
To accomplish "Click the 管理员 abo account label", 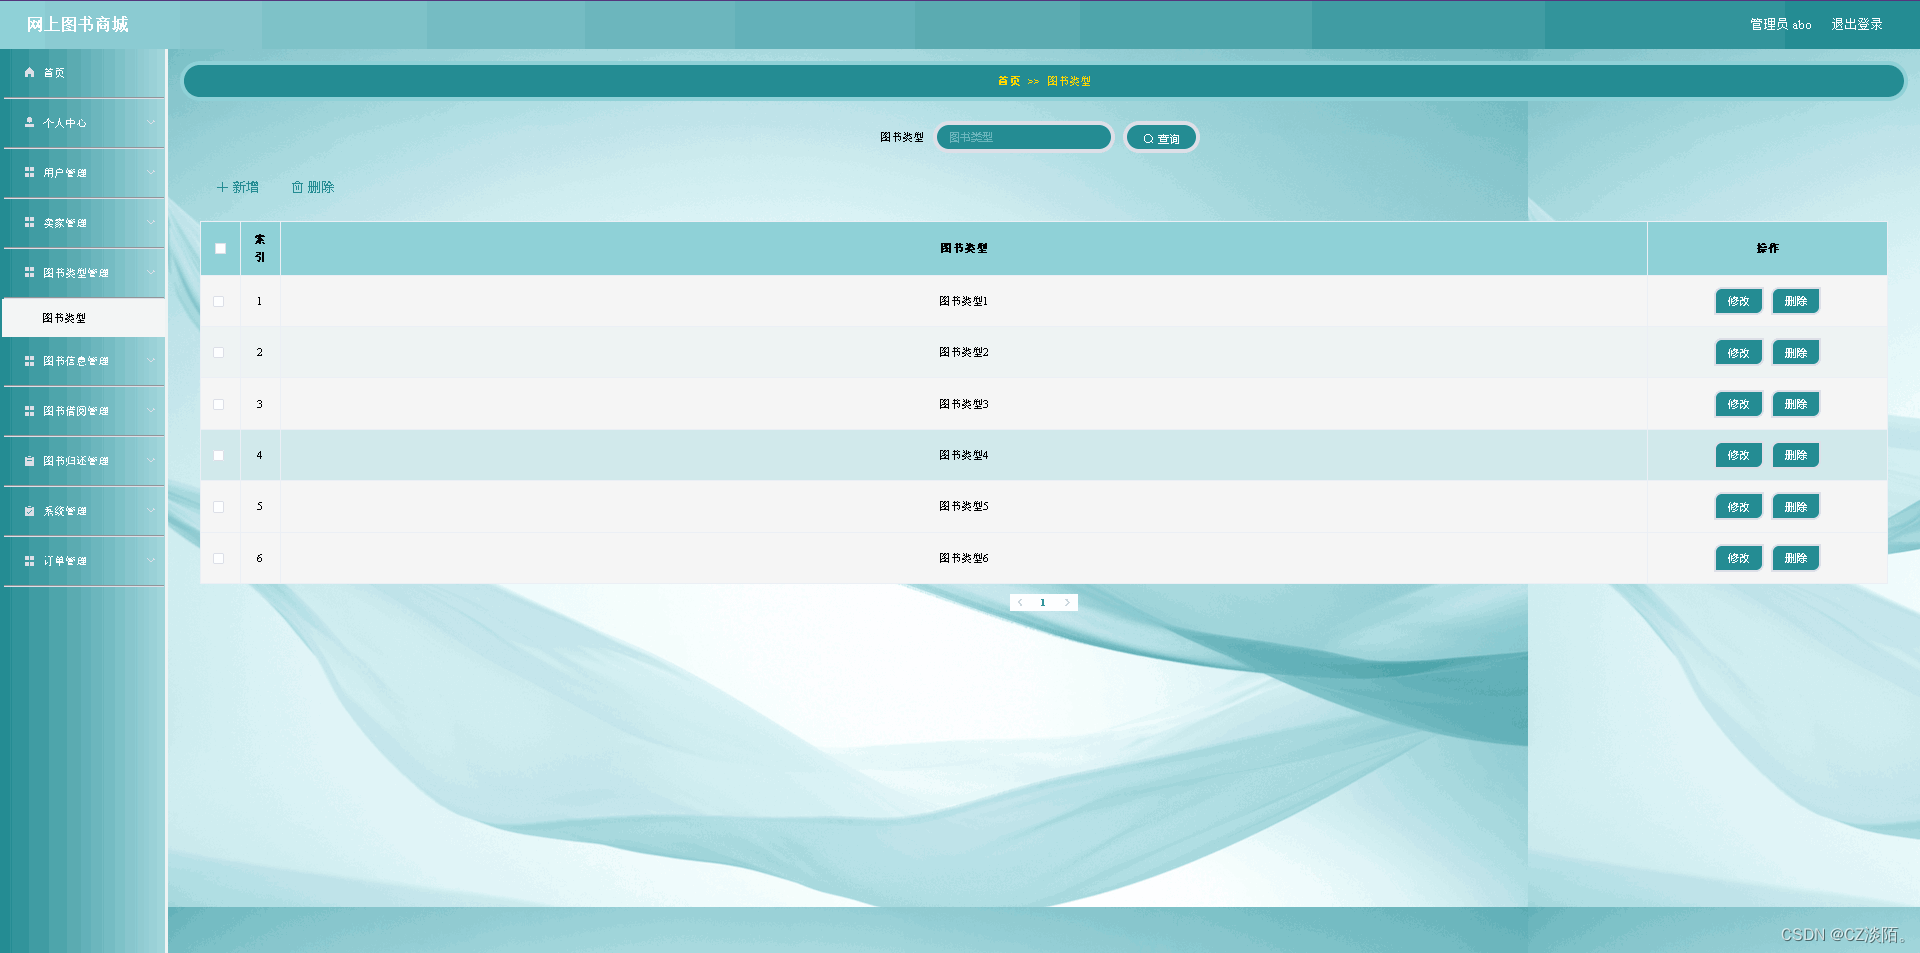I will 1780,24.
